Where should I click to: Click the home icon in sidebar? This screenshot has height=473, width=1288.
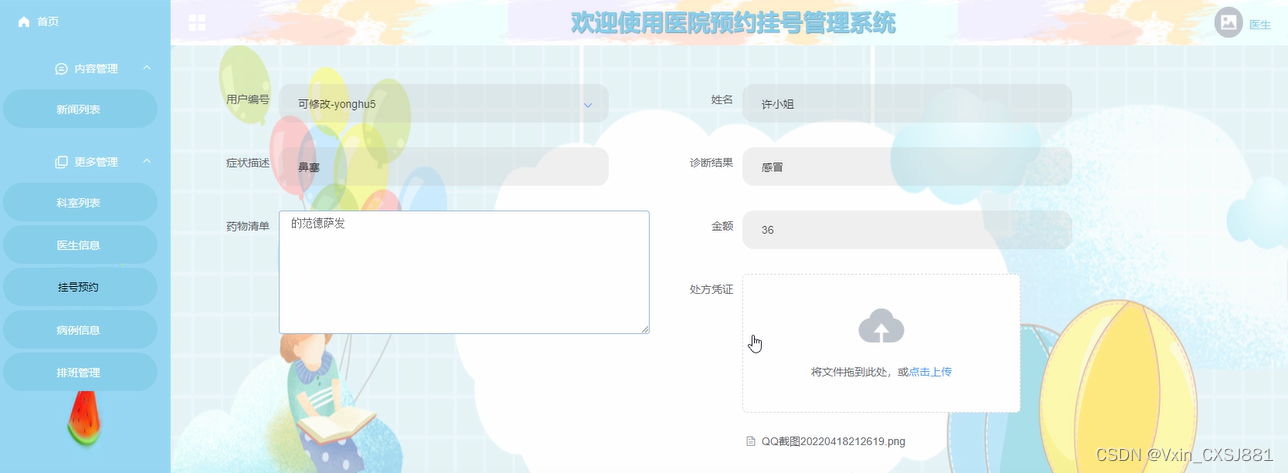point(24,21)
